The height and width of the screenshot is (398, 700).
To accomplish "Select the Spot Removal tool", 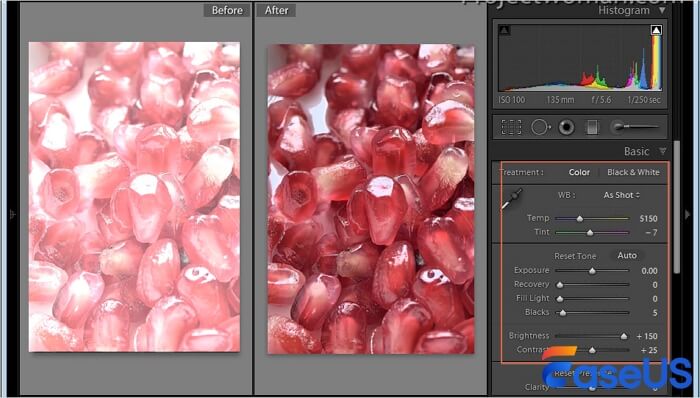I will pos(541,127).
